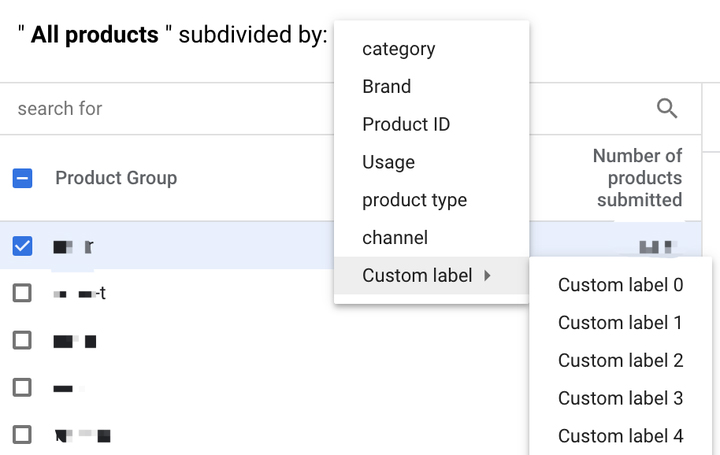Choose Brand in the subdivide menu
Image resolution: width=720 pixels, height=455 pixels.
(x=386, y=87)
